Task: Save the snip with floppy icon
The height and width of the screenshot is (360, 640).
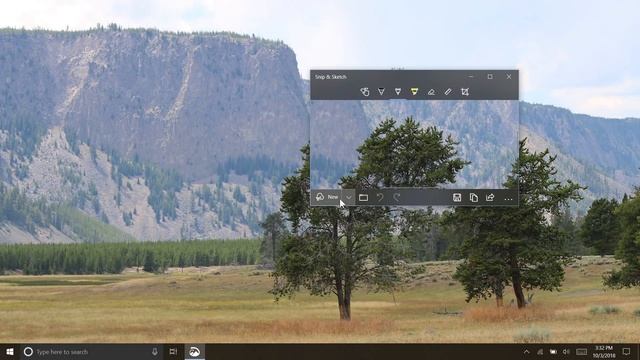Action: (x=457, y=198)
